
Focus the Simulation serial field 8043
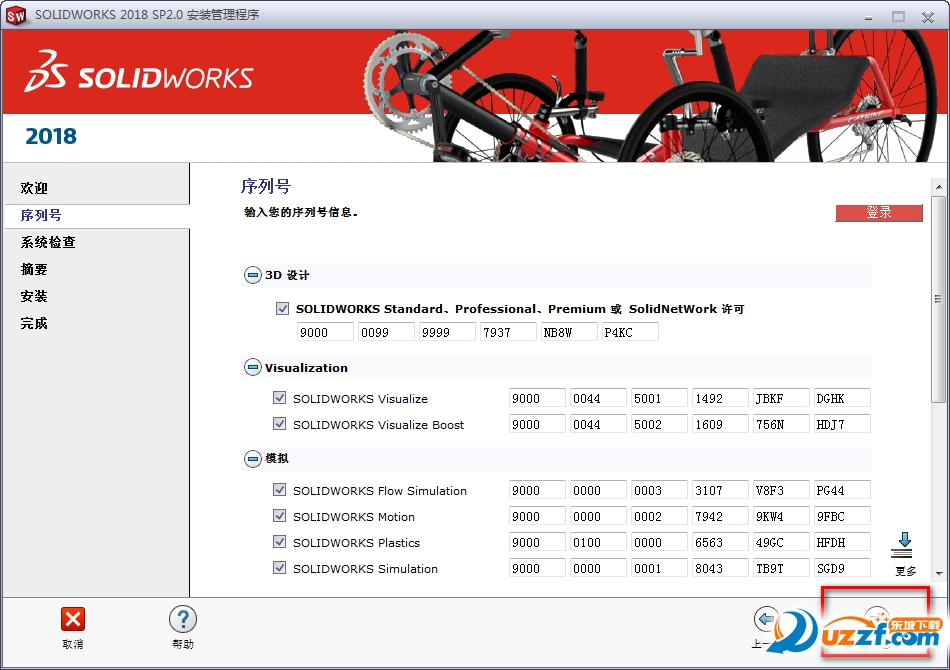[720, 568]
